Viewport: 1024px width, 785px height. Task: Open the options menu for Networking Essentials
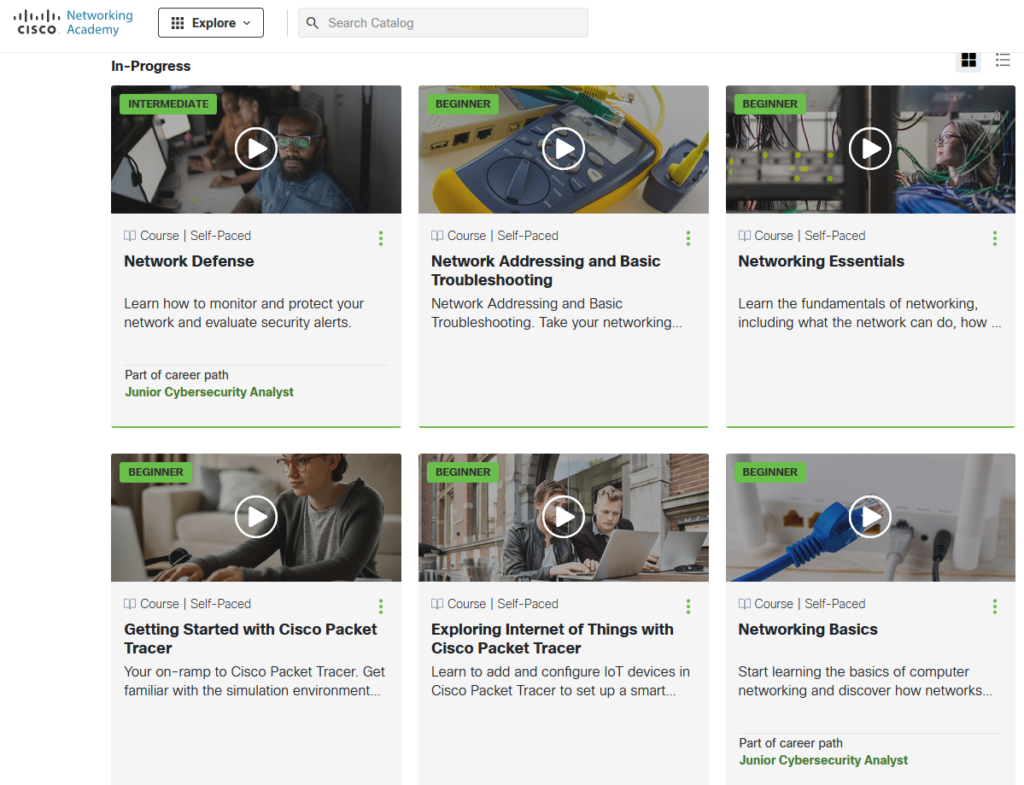(x=995, y=238)
